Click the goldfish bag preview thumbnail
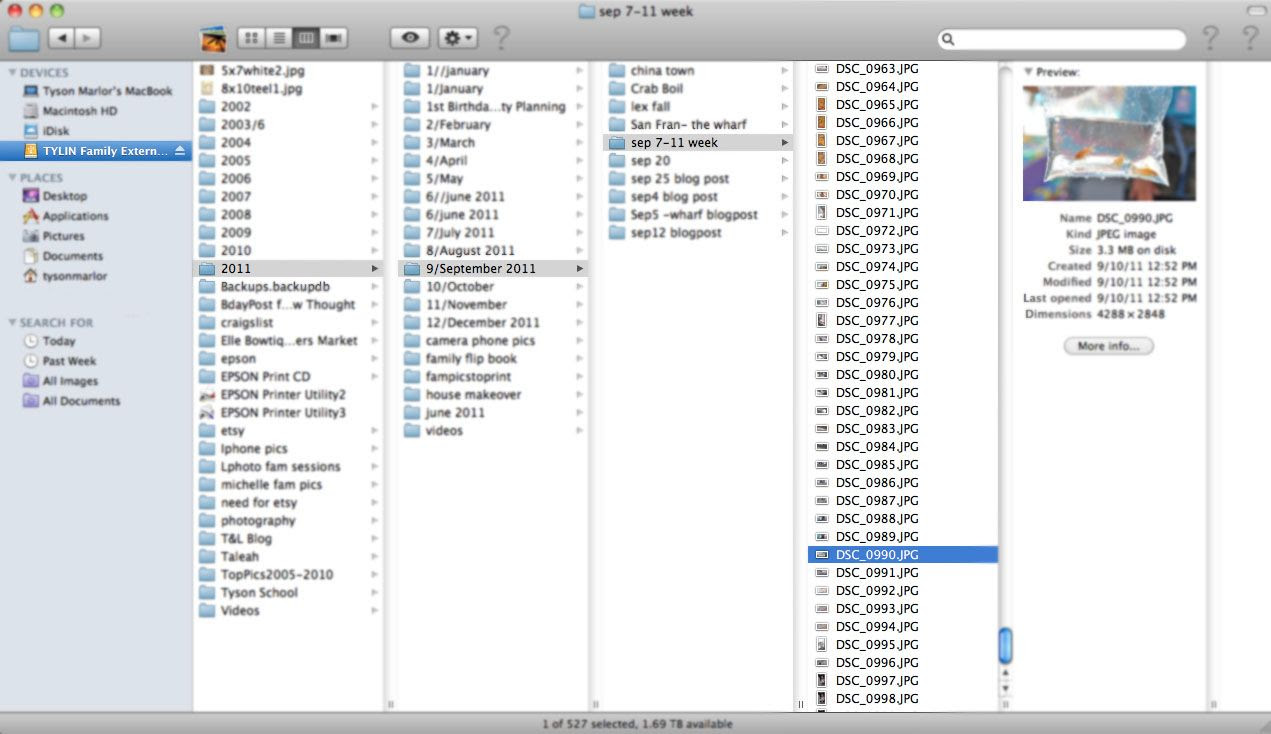 tap(1109, 143)
